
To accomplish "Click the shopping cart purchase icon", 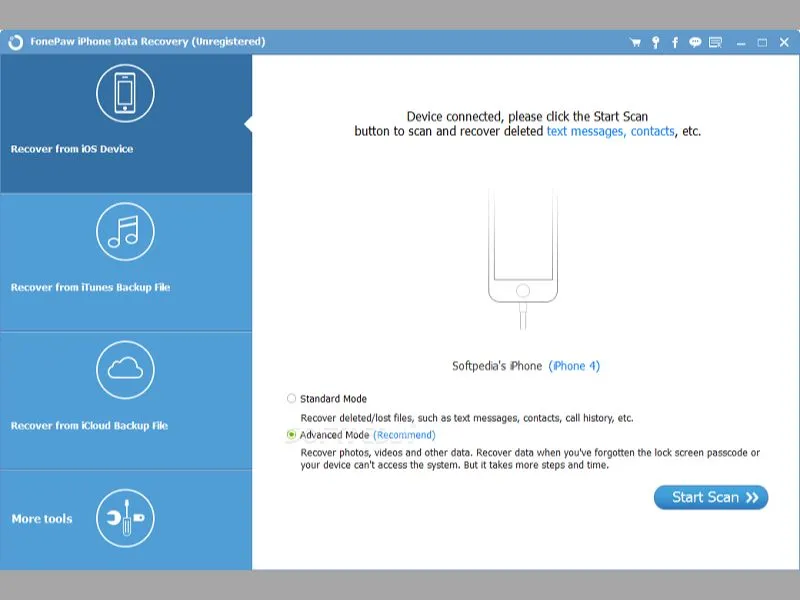I will (635, 42).
